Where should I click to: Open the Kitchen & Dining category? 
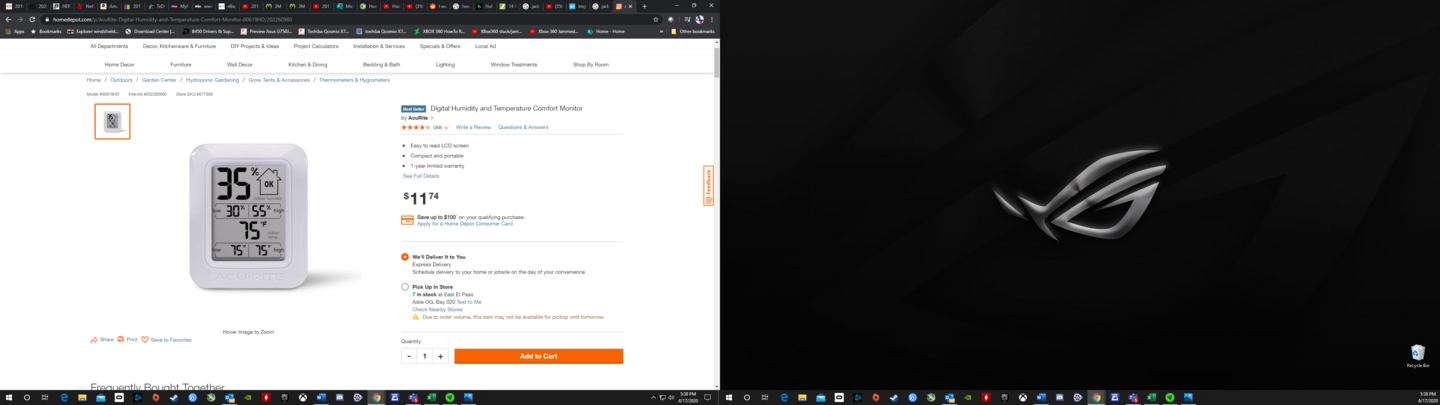coord(308,64)
